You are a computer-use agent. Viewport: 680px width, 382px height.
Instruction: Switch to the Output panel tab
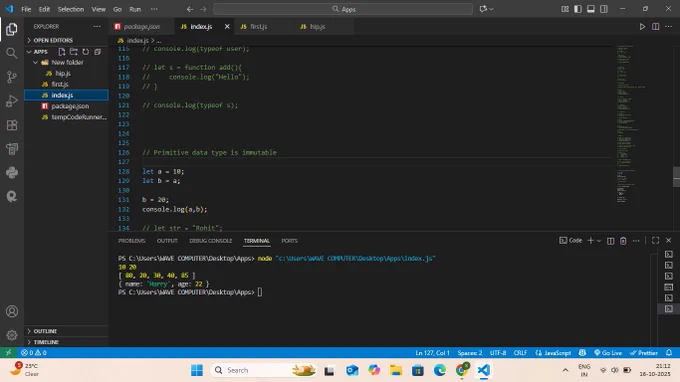click(167, 241)
